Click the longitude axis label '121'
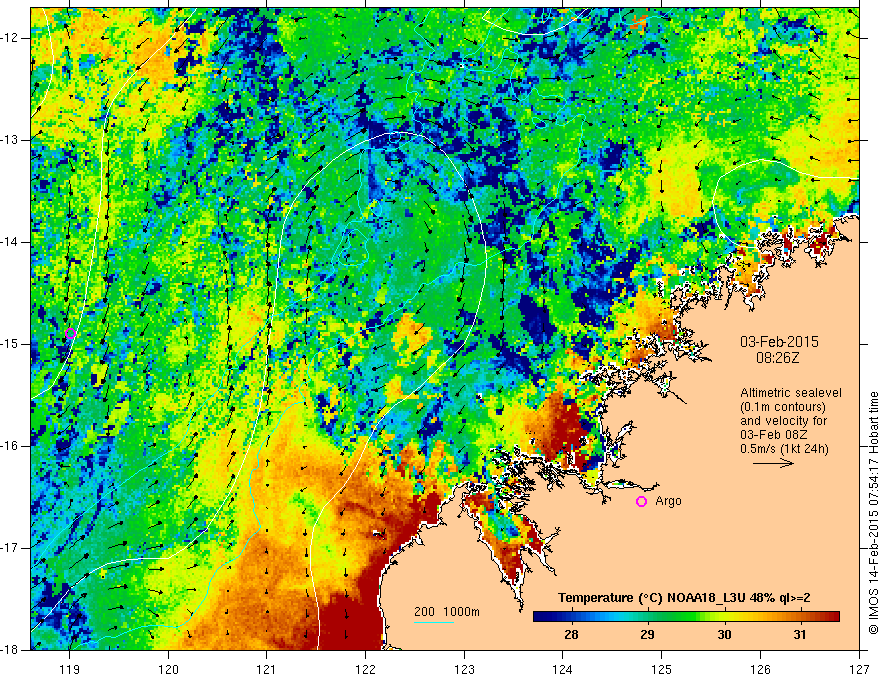 [x=267, y=669]
